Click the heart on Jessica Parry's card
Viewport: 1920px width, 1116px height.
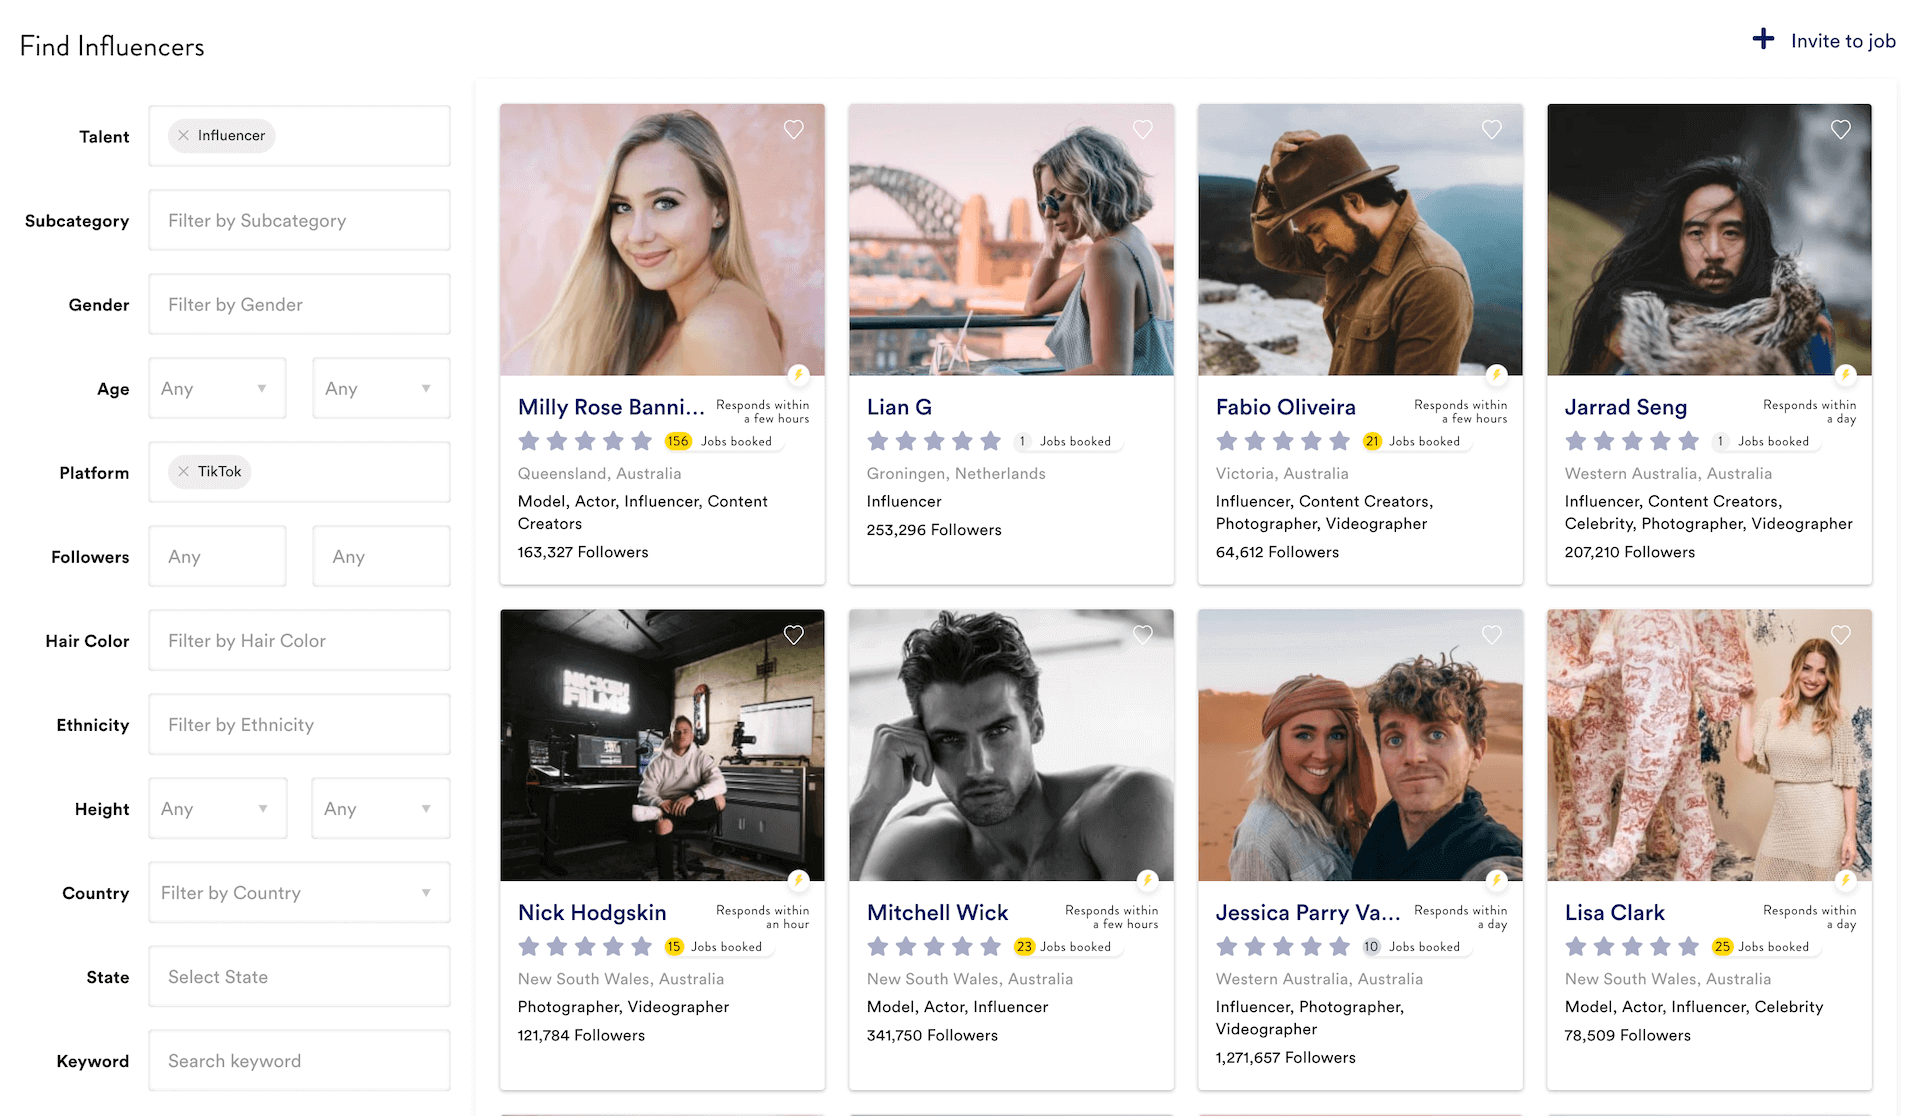point(1491,634)
